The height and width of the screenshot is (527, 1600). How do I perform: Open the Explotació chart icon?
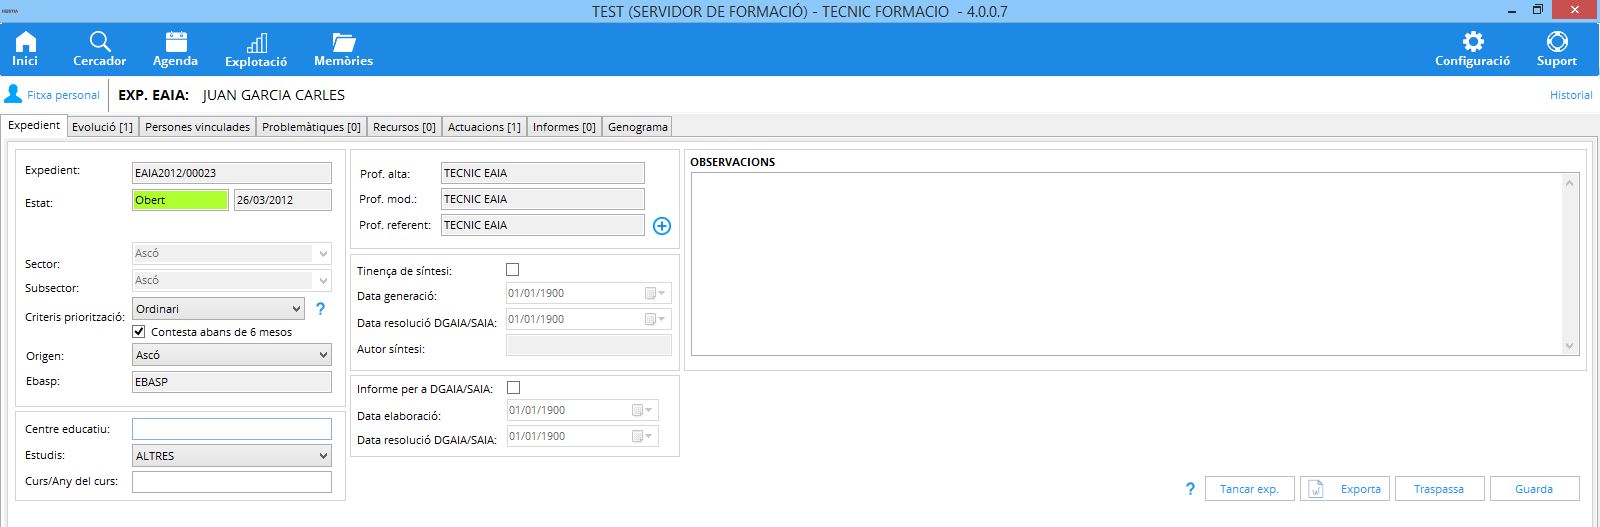tap(256, 48)
